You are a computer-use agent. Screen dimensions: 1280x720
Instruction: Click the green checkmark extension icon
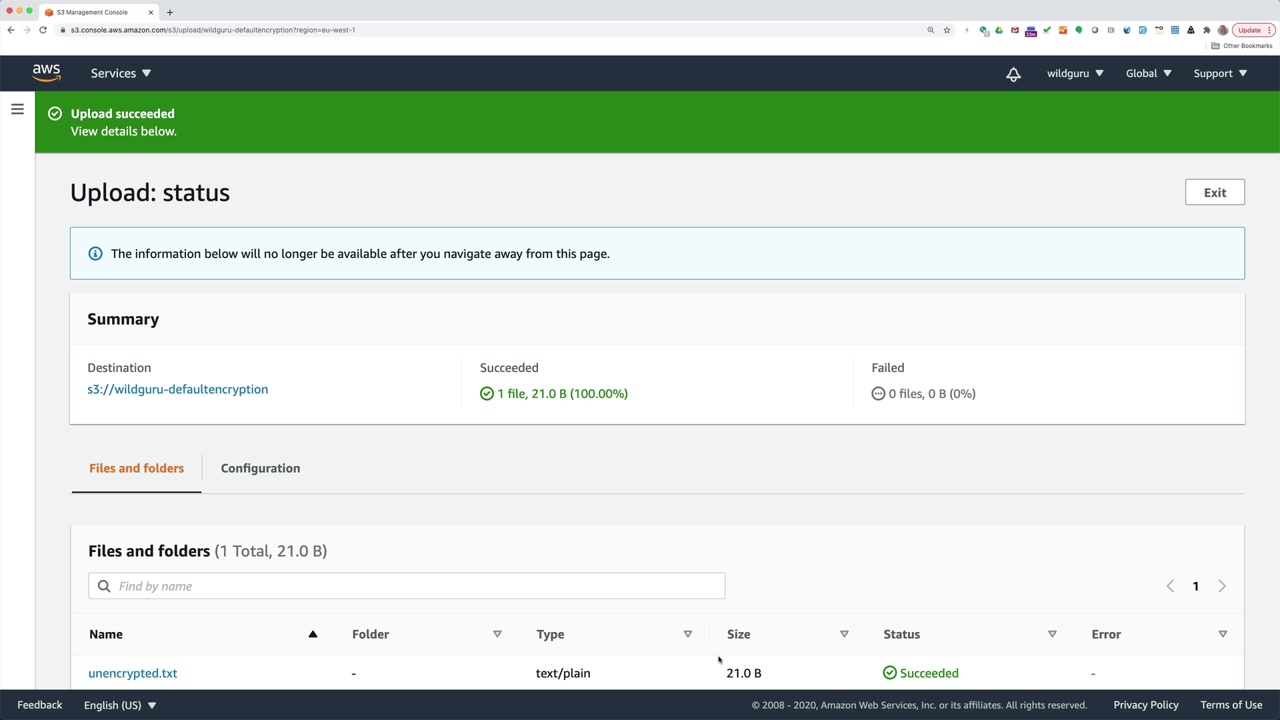point(1047,30)
